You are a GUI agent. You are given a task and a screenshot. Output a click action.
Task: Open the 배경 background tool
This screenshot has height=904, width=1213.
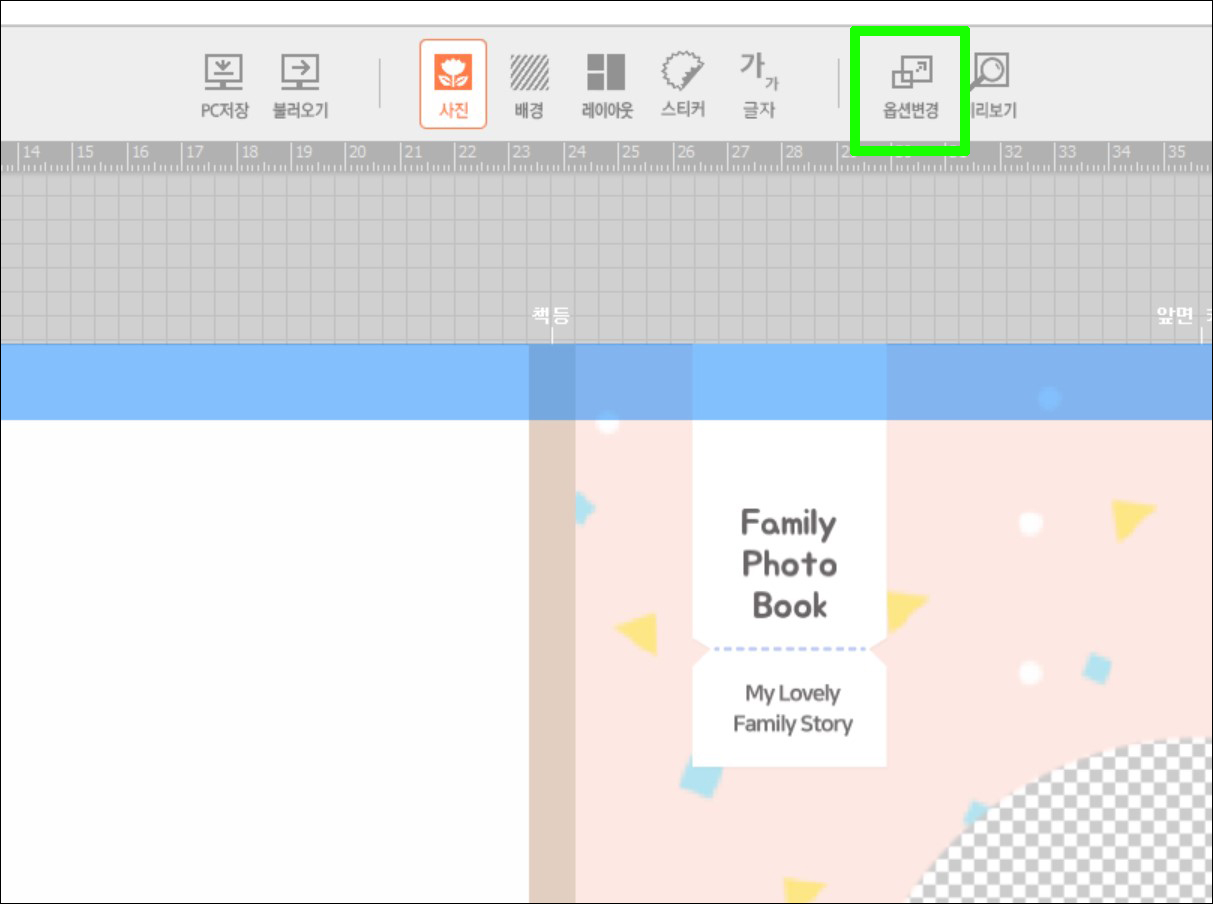(529, 87)
